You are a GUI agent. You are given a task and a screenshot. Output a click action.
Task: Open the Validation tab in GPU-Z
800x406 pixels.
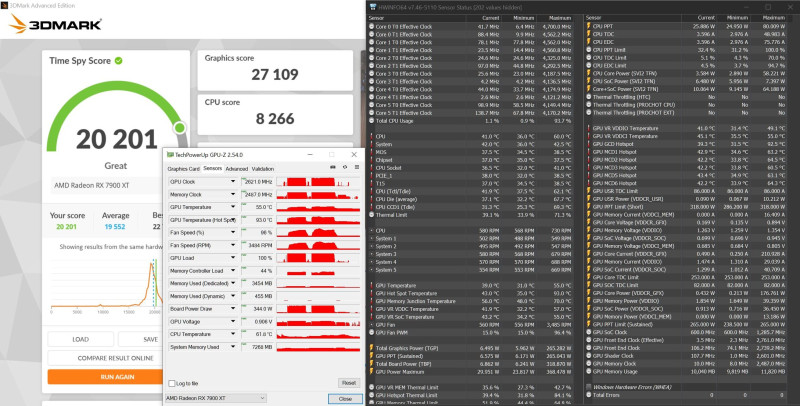pyautogui.click(x=263, y=169)
